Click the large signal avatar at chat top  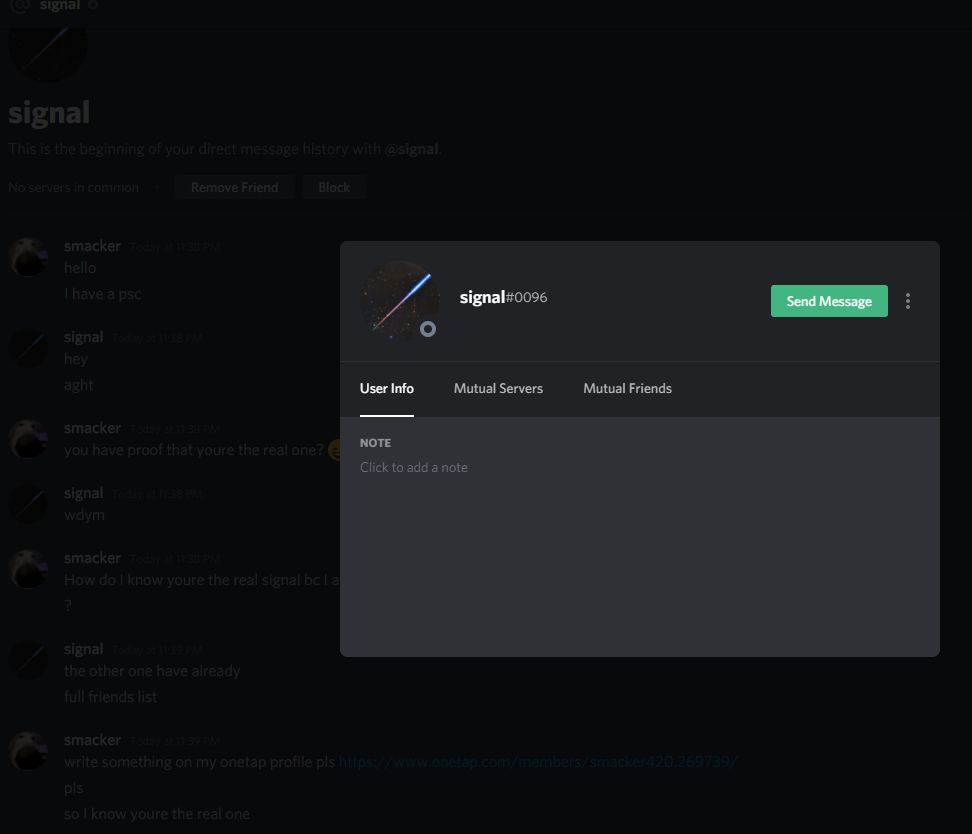point(48,53)
